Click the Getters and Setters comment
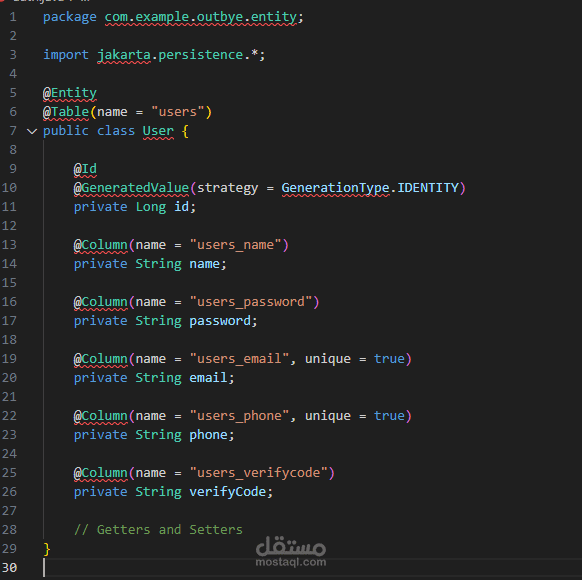Screen dimensions: 582x580 [x=158, y=530]
